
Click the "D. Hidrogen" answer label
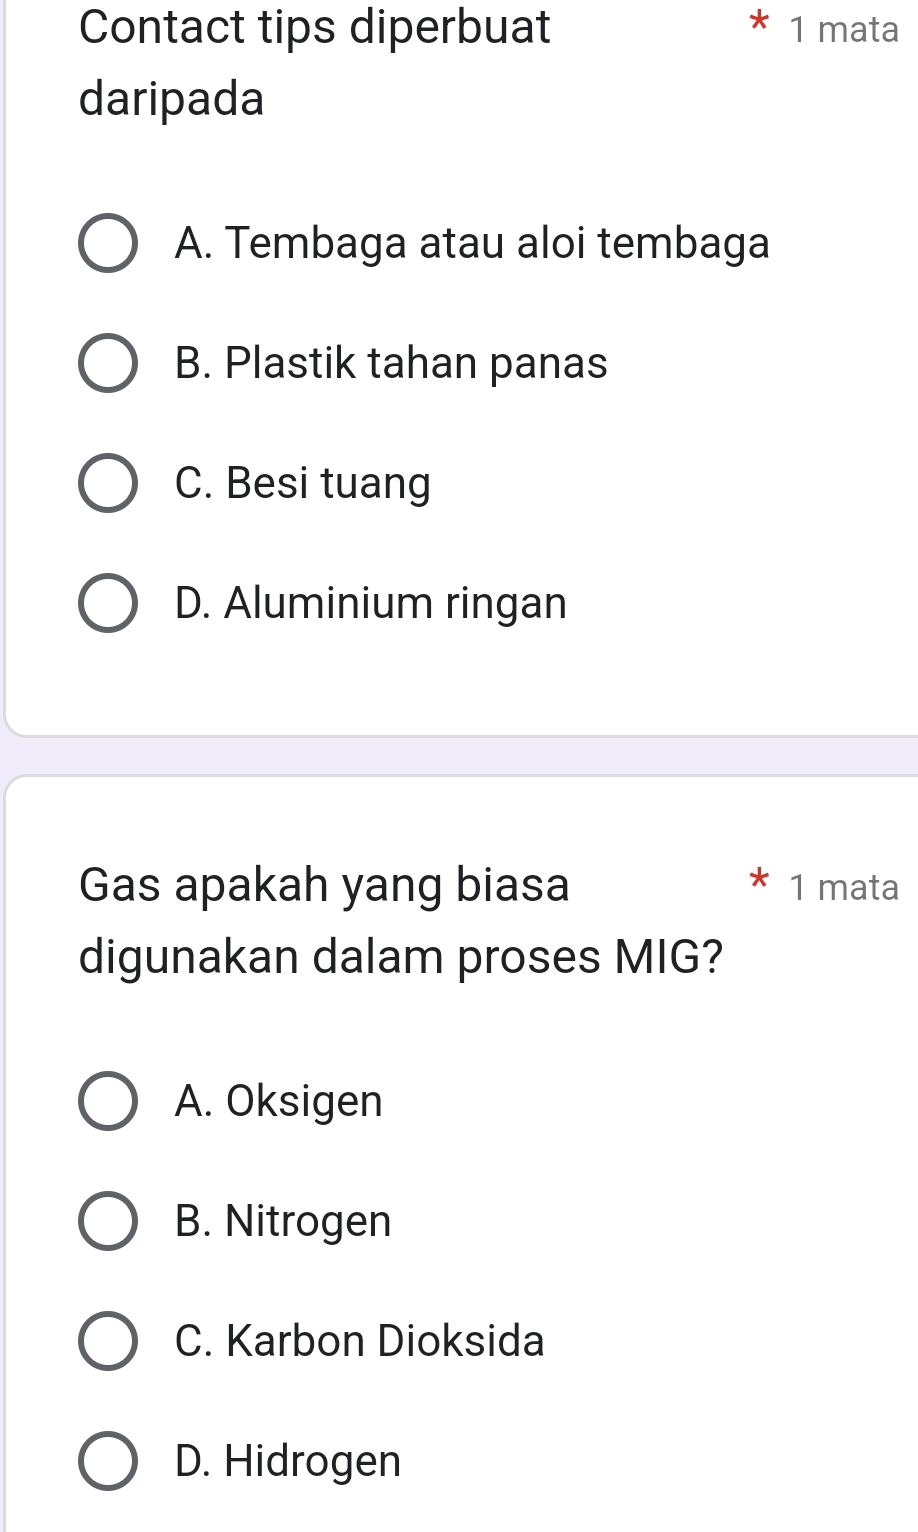click(x=287, y=1461)
